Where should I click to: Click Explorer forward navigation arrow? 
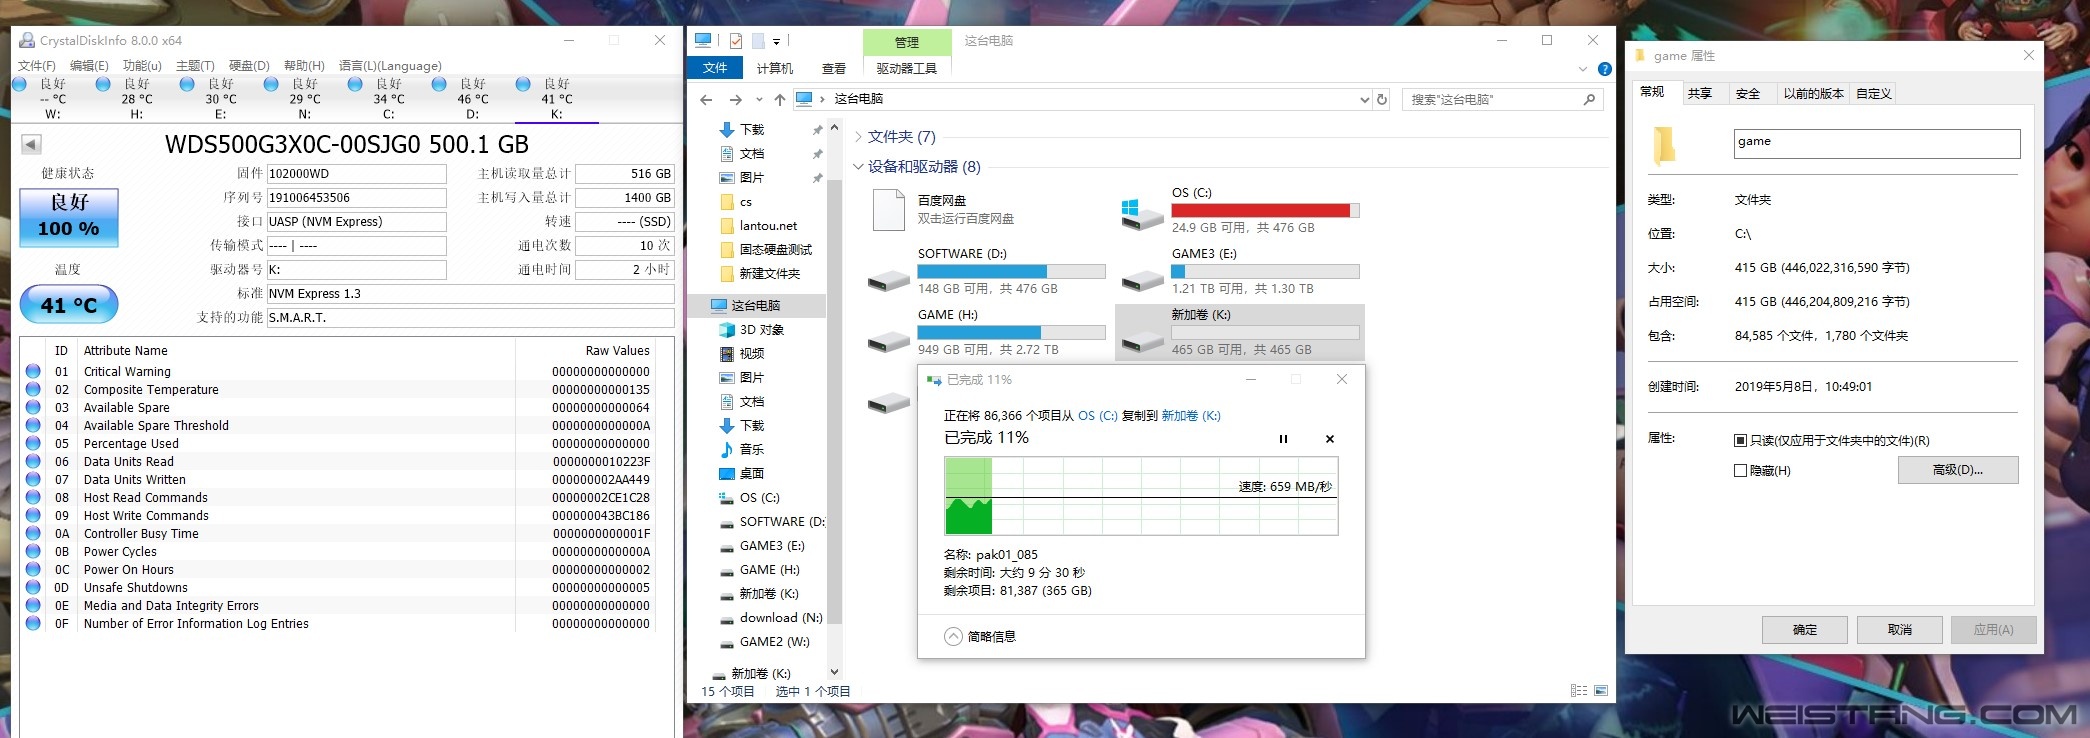click(x=736, y=100)
